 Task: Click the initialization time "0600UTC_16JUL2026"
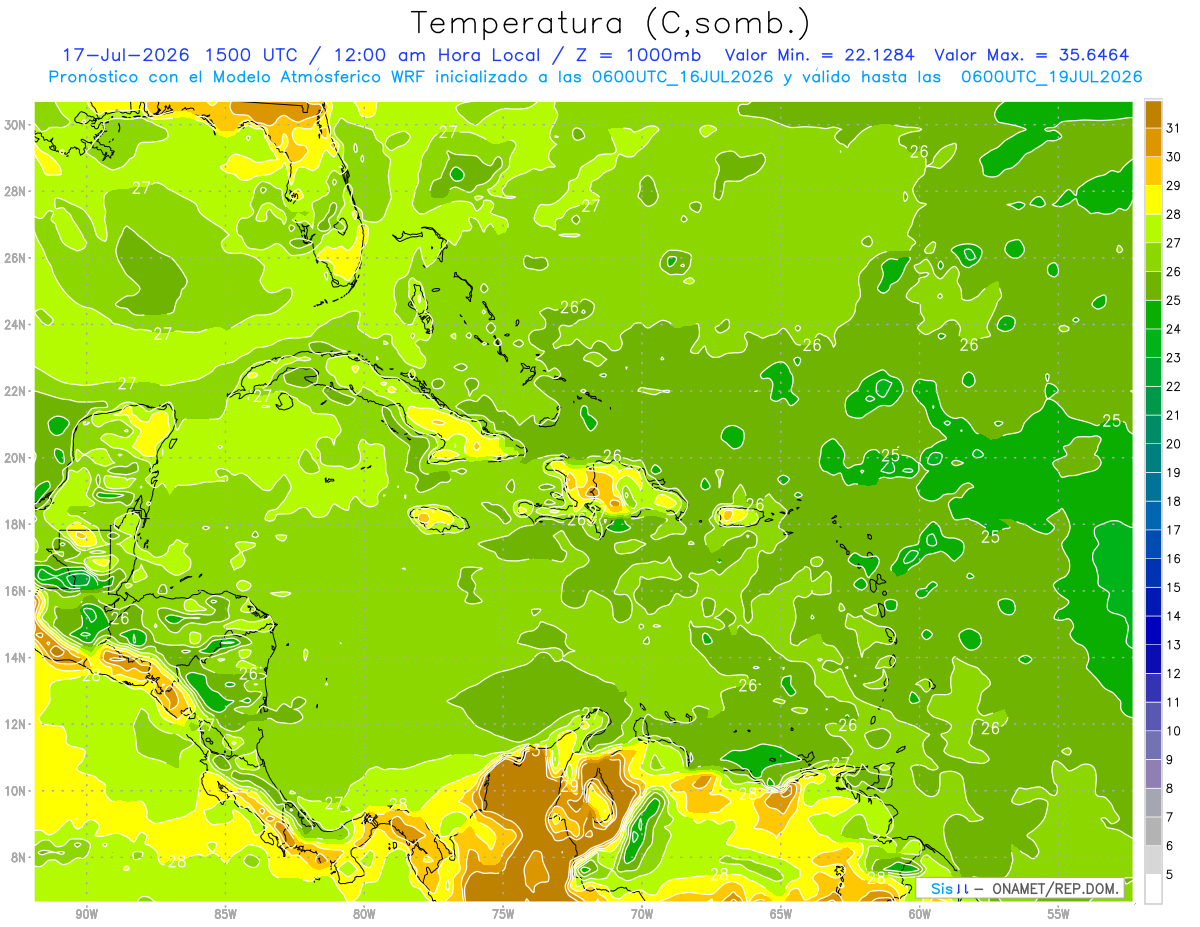pyautogui.click(x=684, y=77)
